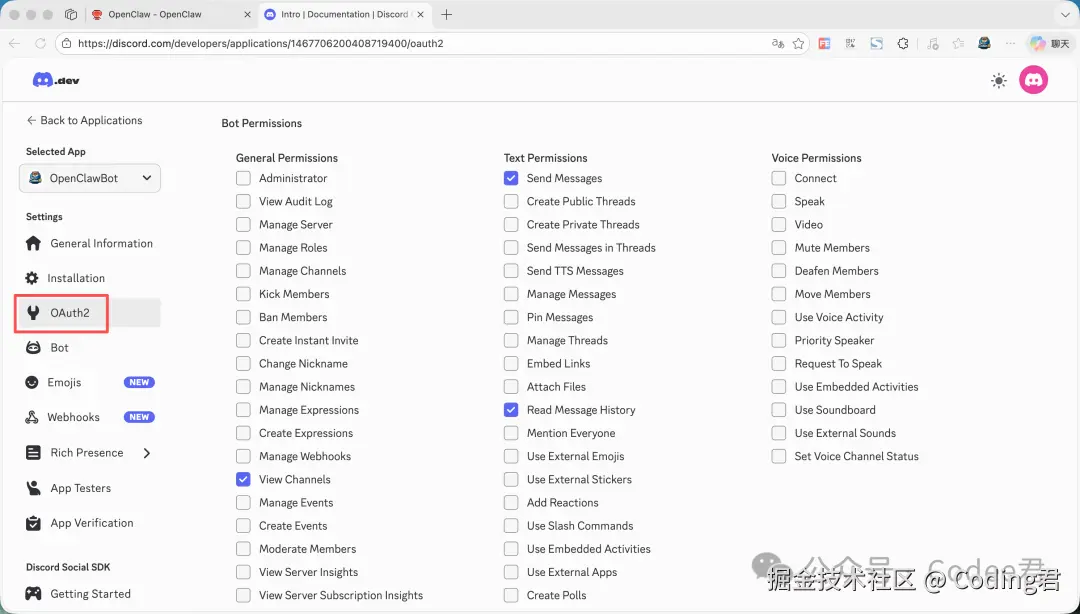Toggle light theme sun icon
The width and height of the screenshot is (1080, 614).
point(999,81)
